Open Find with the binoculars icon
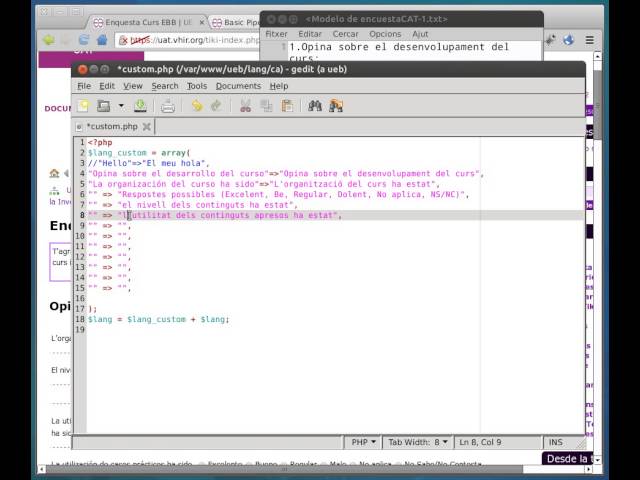This screenshot has height=480, width=640. click(315, 106)
